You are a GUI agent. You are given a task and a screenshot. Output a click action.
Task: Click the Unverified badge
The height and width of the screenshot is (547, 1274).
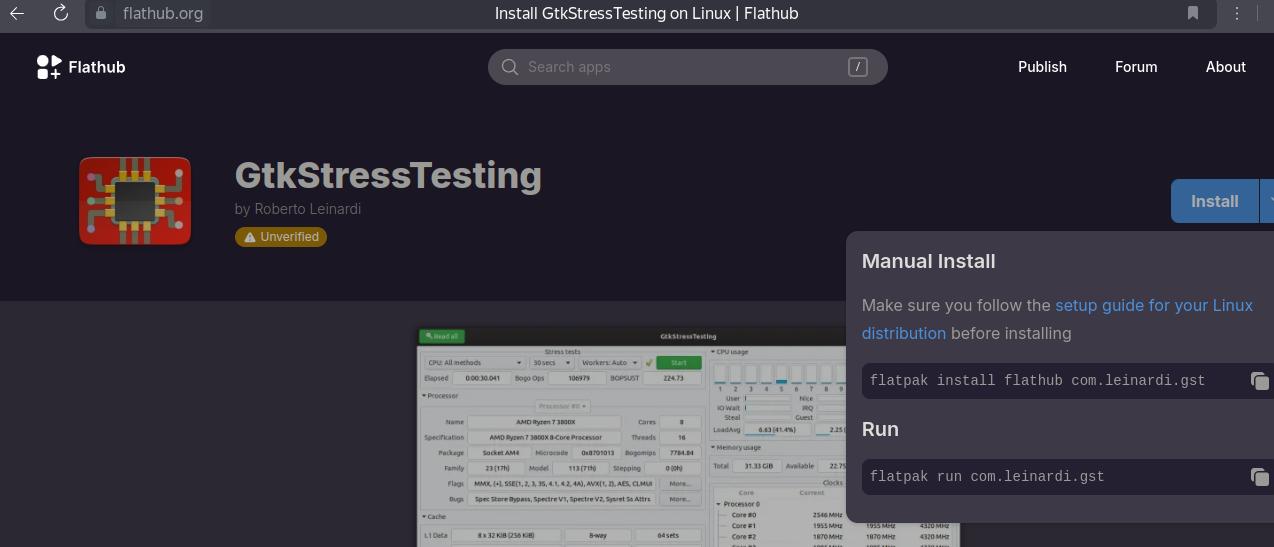281,237
